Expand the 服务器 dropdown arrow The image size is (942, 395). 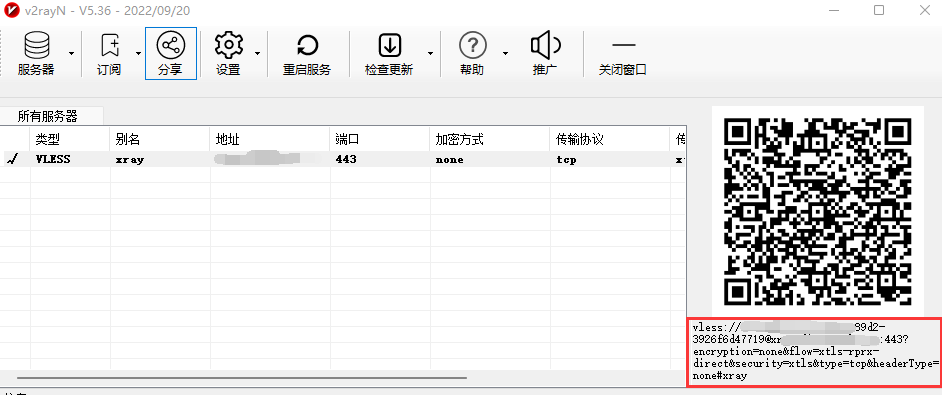tap(71, 54)
